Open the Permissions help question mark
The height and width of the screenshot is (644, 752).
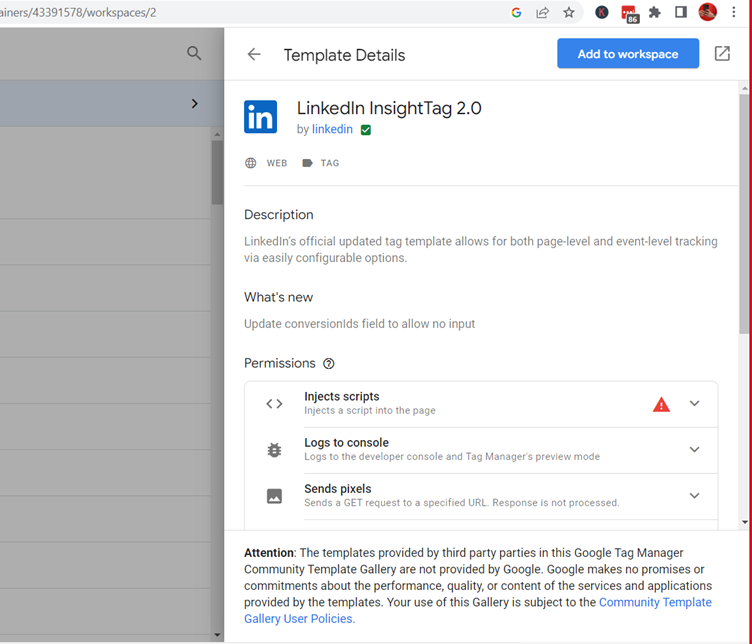click(x=329, y=363)
